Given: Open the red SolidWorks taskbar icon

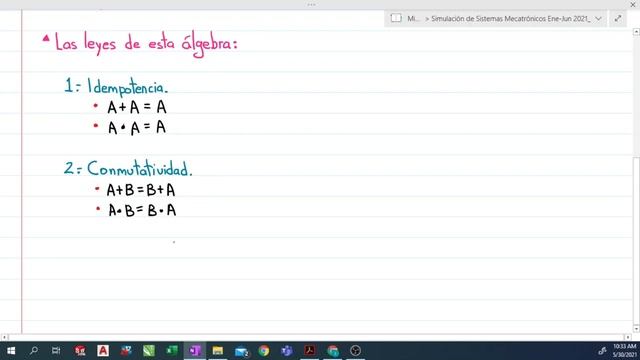Looking at the screenshot, I should pos(80,351).
